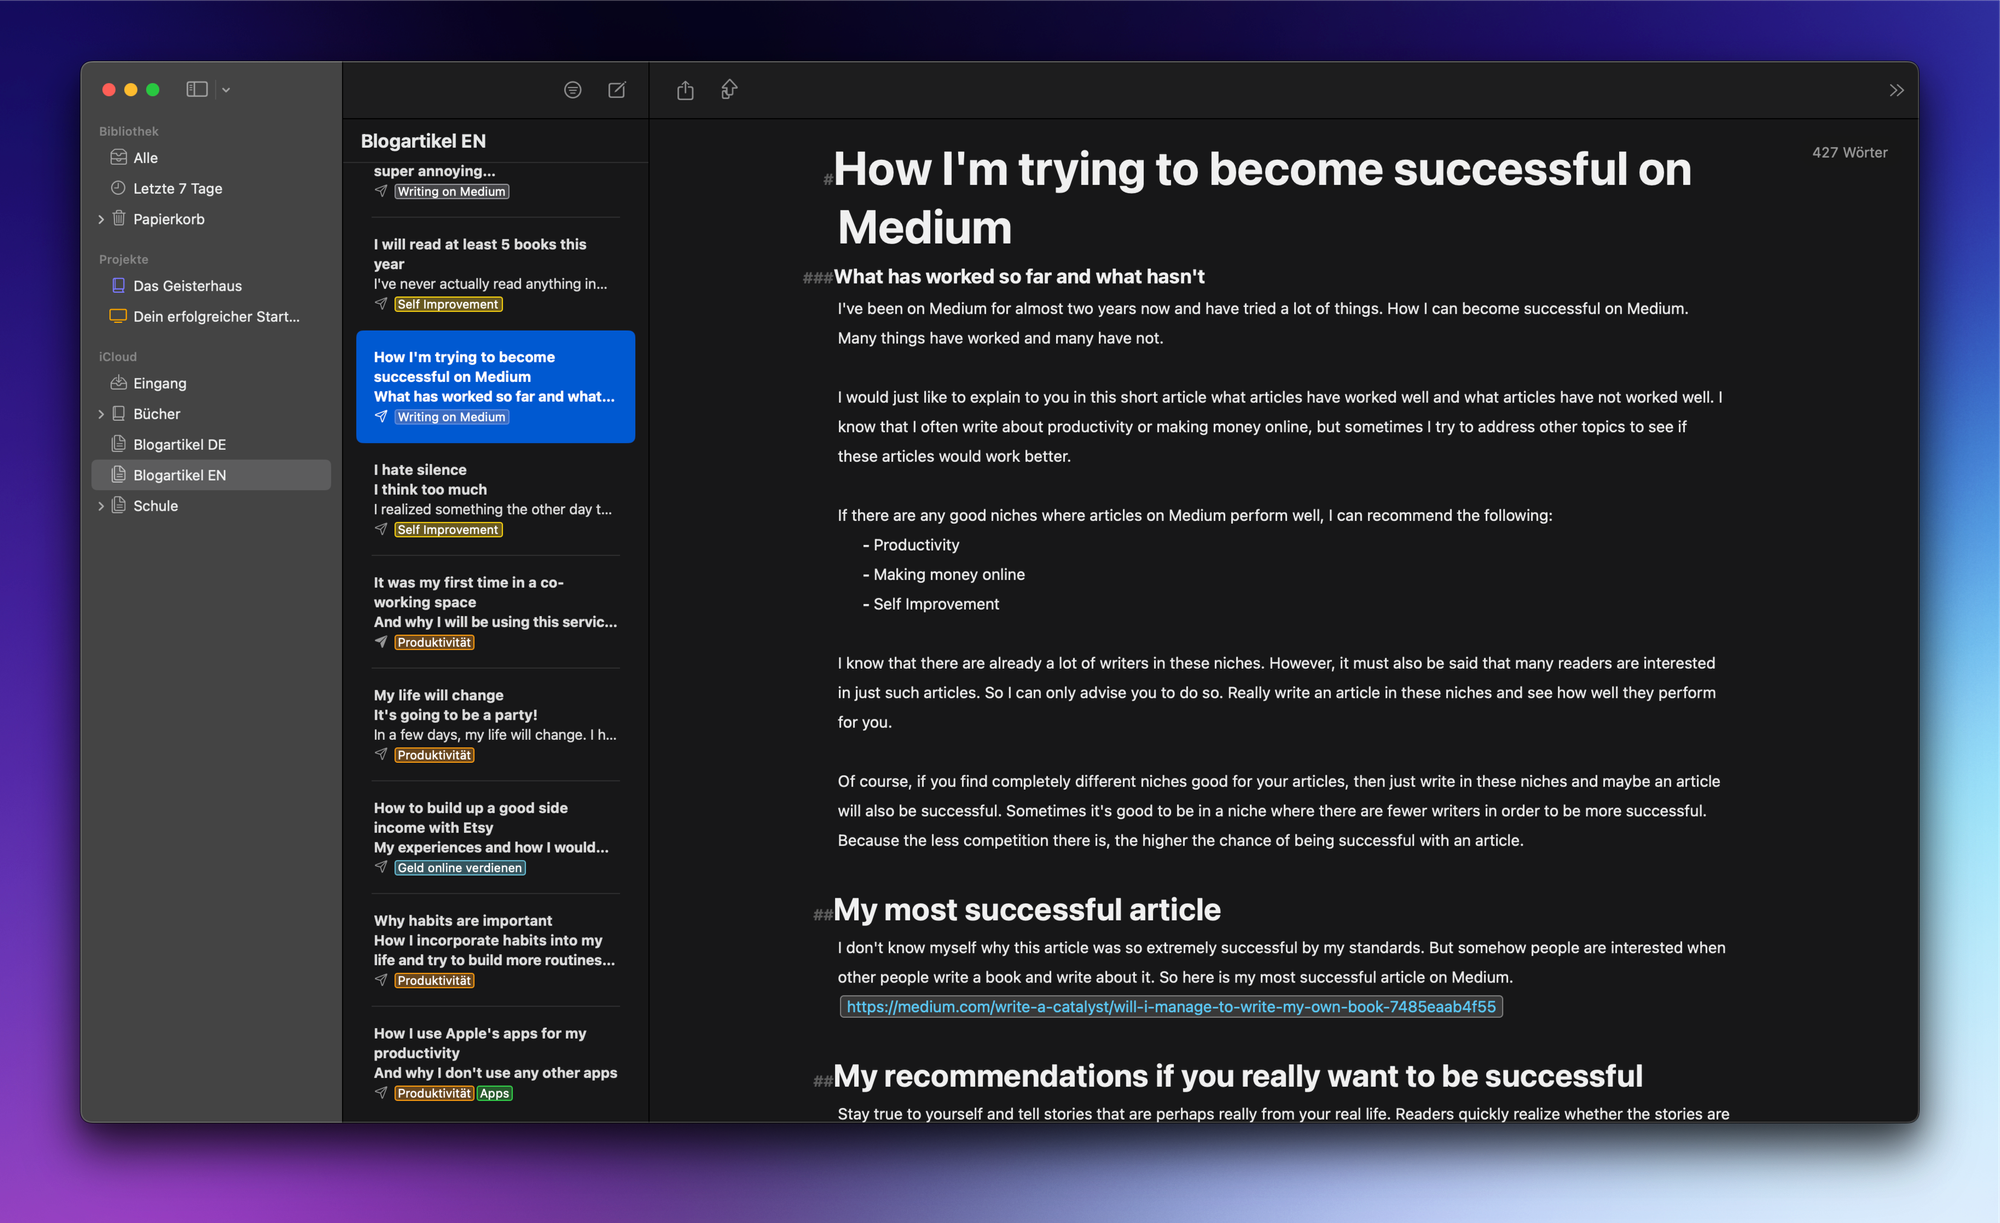The image size is (2000, 1223).
Task: Switch to the Blogartikel DE list
Action: (180, 444)
